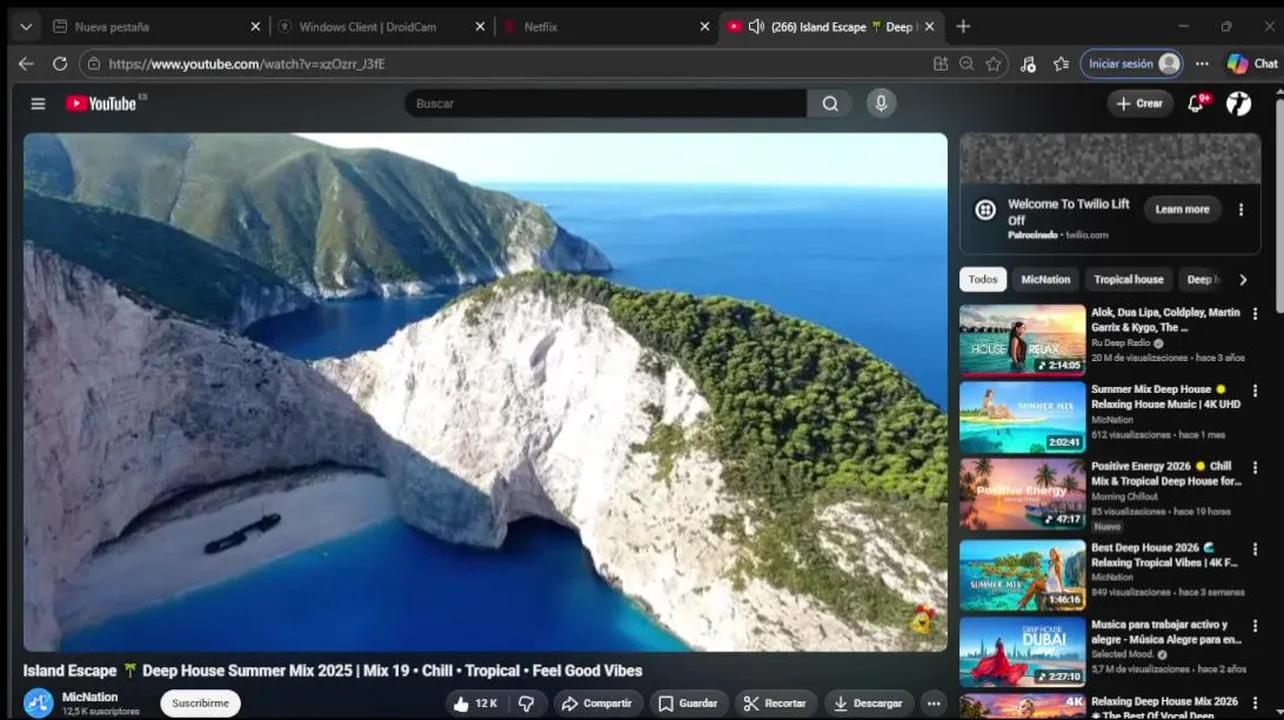Open the browser favorites list icon
Image resolution: width=1284 pixels, height=720 pixels.
(1061, 64)
